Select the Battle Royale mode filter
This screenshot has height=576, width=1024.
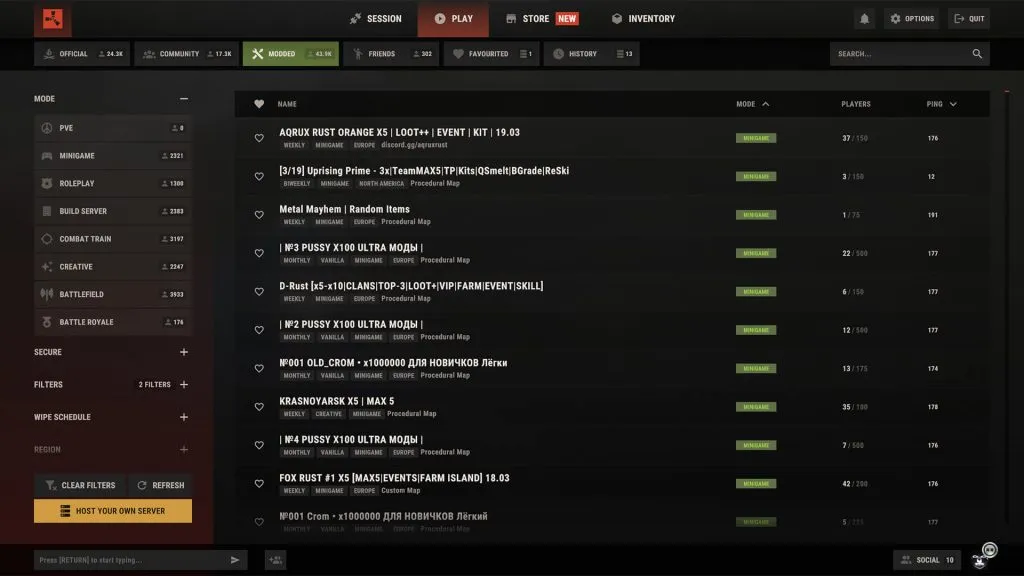(x=113, y=322)
